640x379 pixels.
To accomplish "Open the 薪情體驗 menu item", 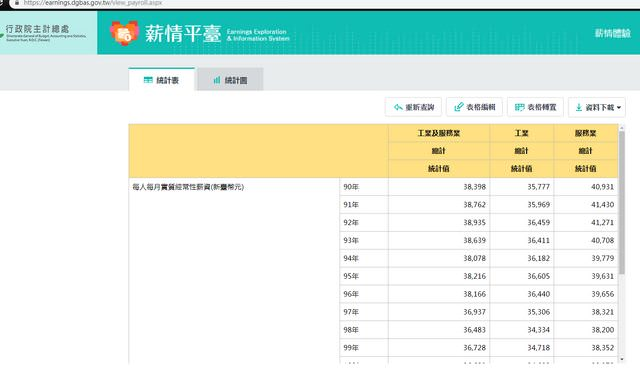I will [x=613, y=33].
